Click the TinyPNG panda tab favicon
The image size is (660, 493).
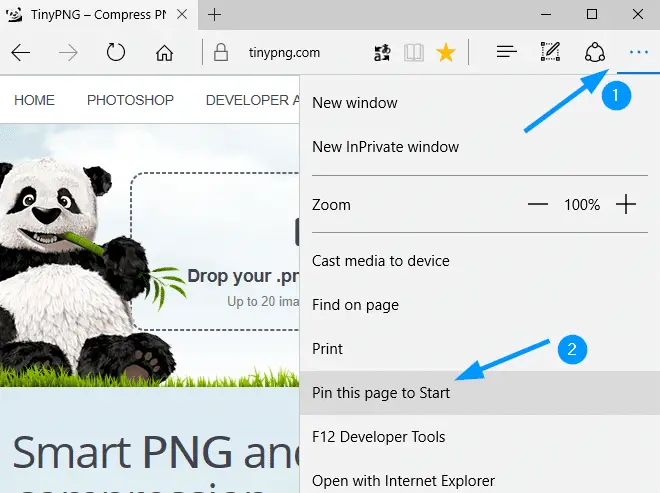tap(14, 15)
